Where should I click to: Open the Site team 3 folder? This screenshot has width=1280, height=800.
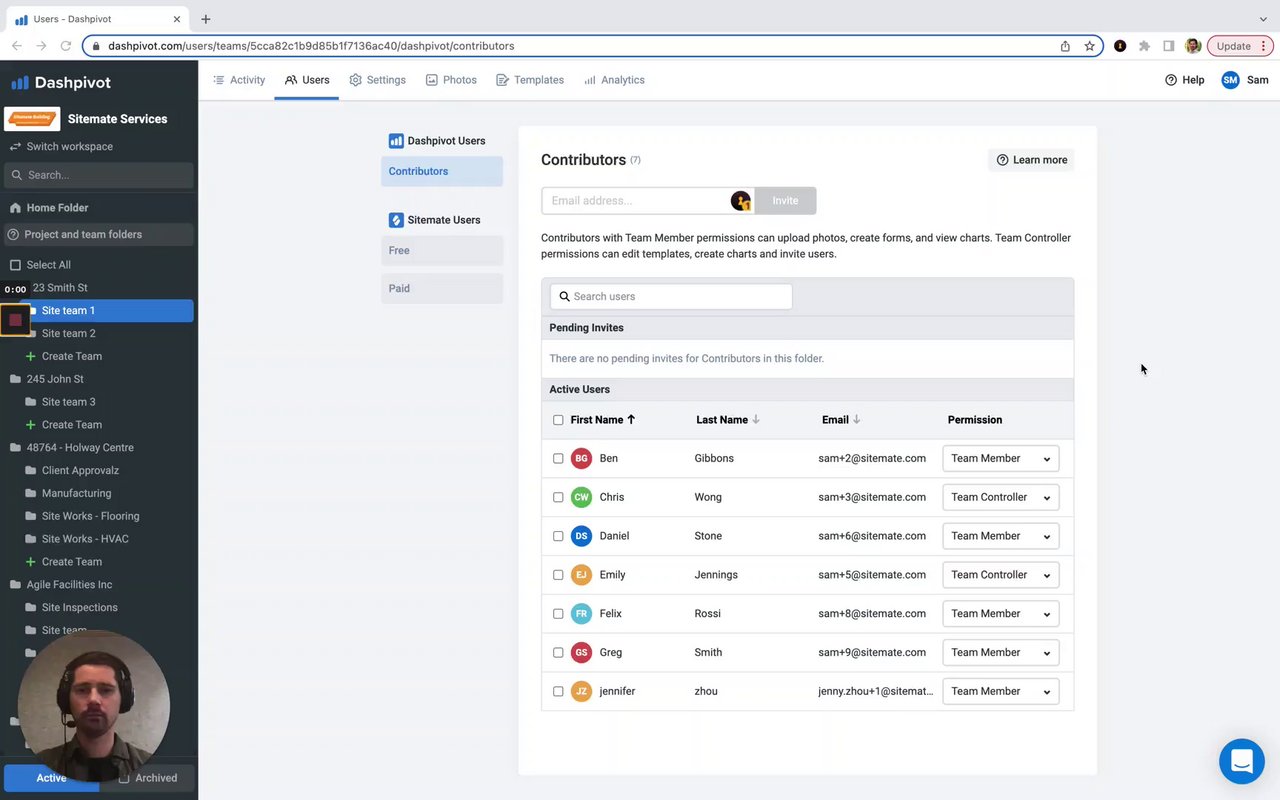point(69,402)
